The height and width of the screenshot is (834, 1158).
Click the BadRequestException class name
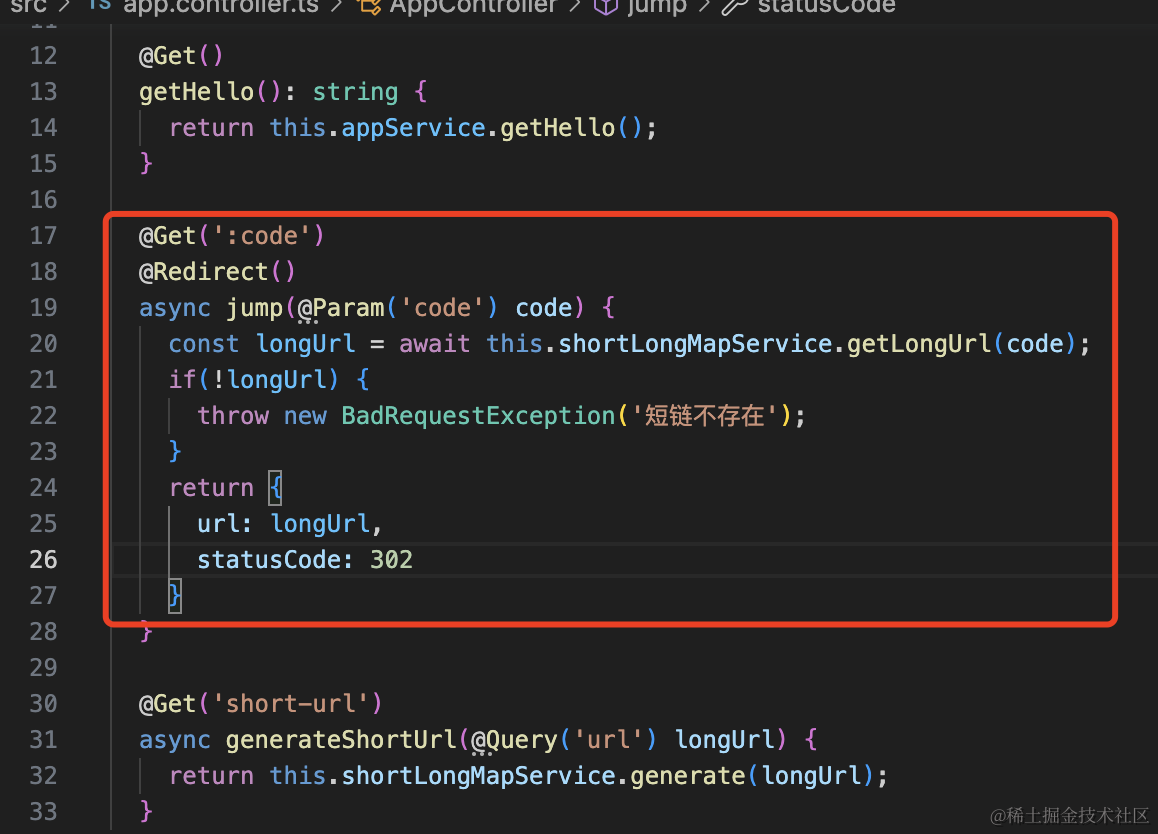pos(478,416)
